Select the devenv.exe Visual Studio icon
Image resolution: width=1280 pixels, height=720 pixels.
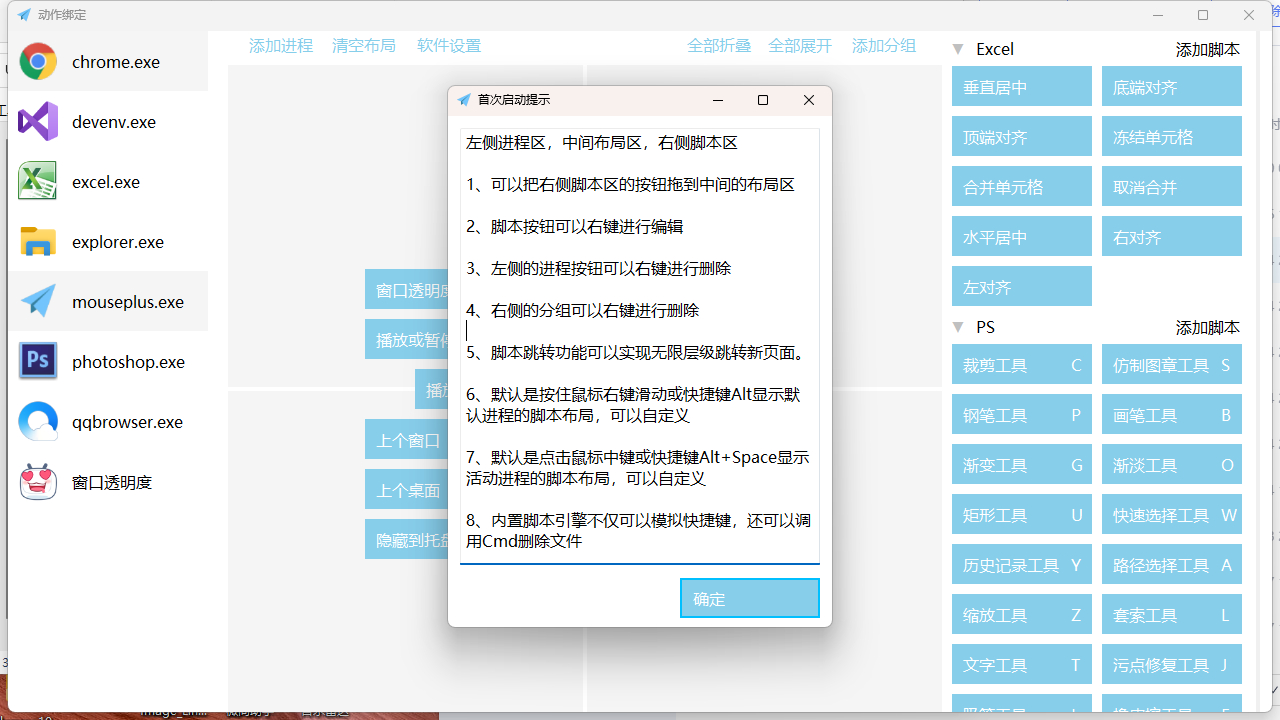click(x=38, y=122)
